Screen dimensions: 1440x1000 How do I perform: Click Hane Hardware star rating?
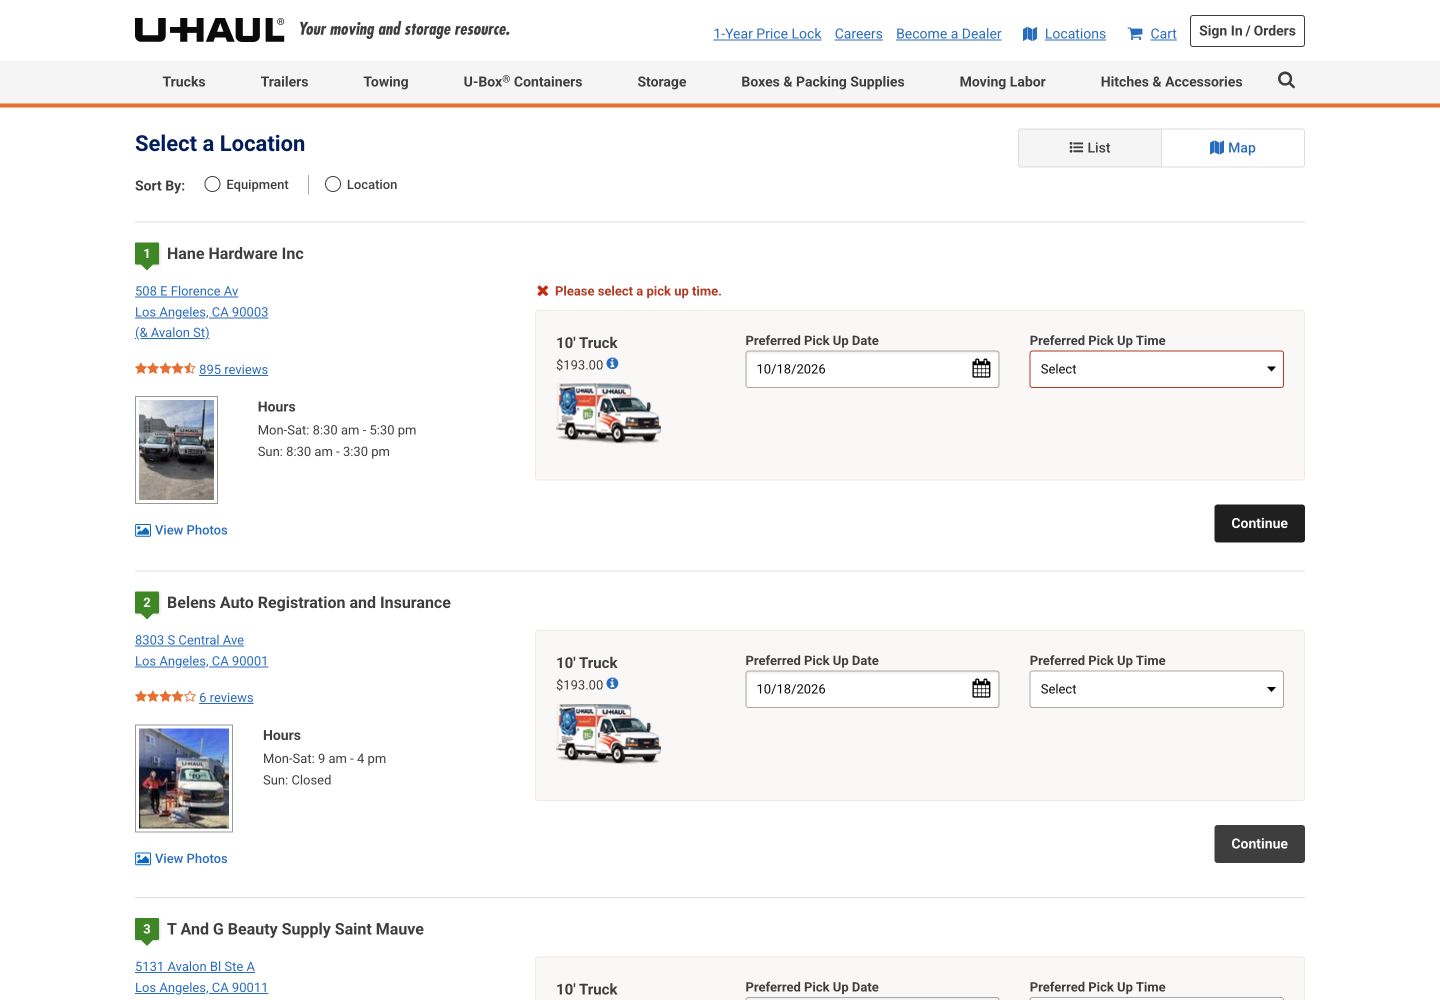tap(165, 369)
